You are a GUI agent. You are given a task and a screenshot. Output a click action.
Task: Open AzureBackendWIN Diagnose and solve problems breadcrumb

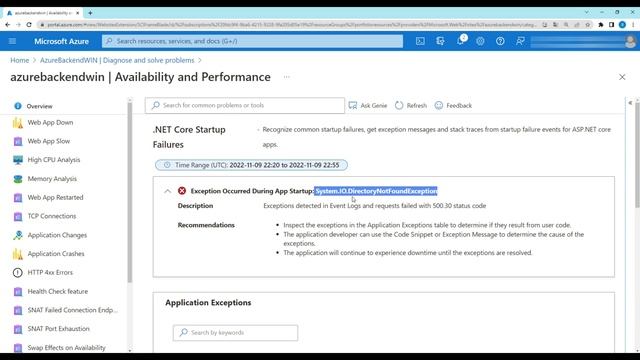[117, 60]
